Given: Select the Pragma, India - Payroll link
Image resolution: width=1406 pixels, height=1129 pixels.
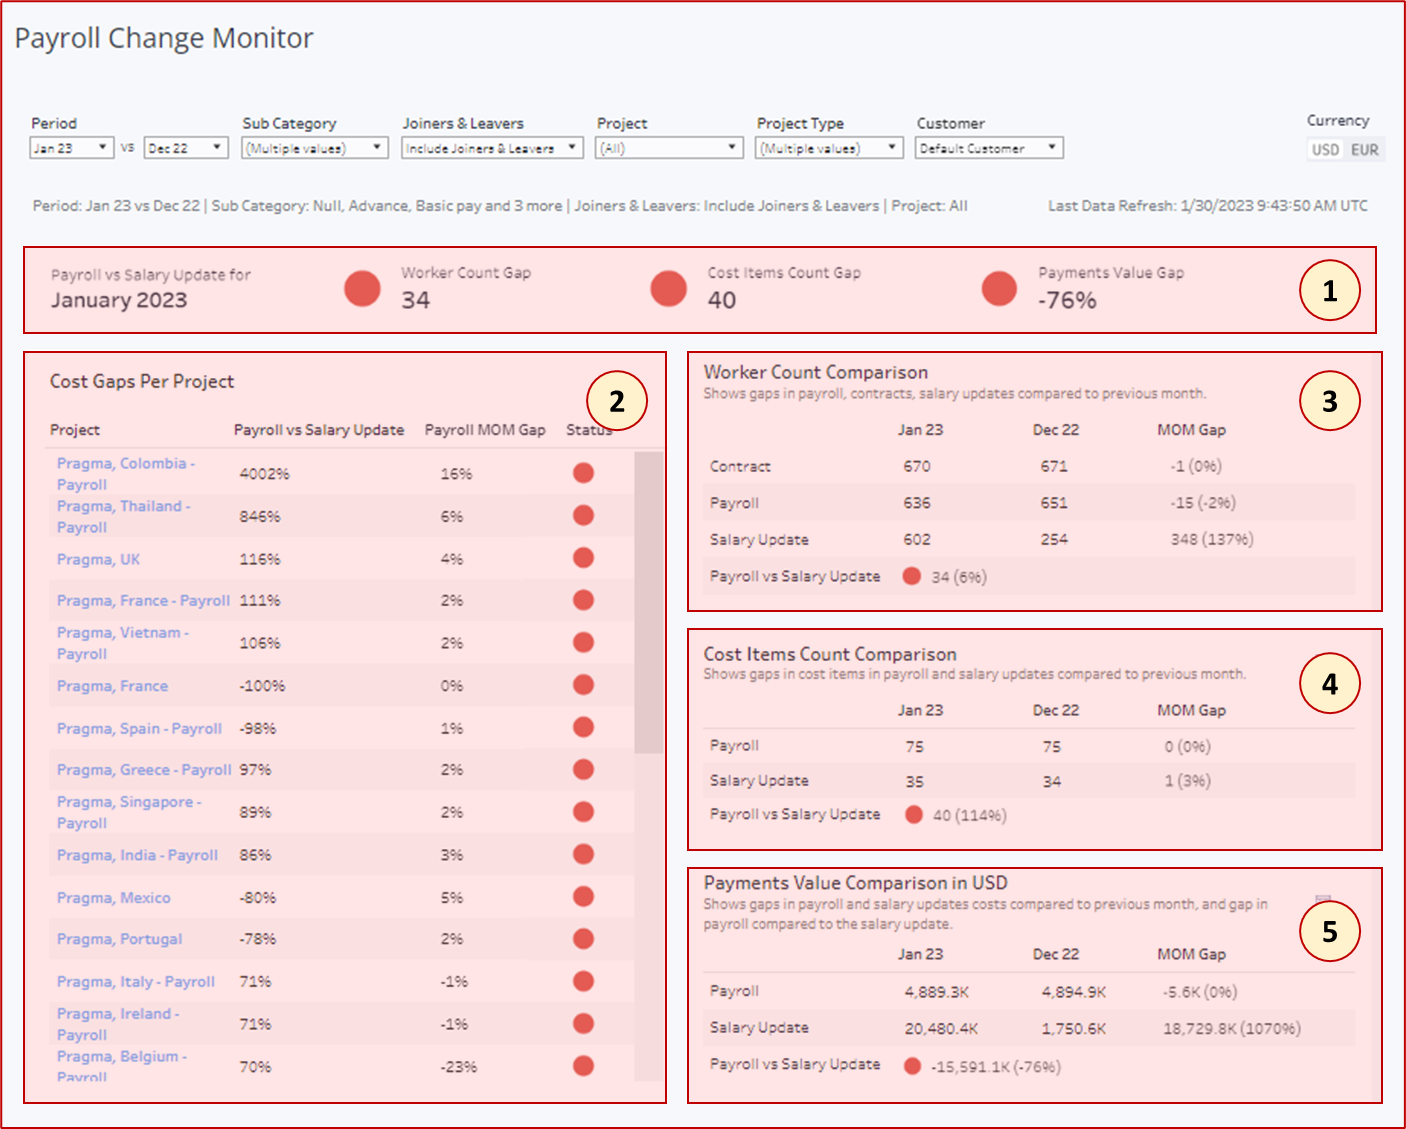Looking at the screenshot, I should click(x=137, y=855).
